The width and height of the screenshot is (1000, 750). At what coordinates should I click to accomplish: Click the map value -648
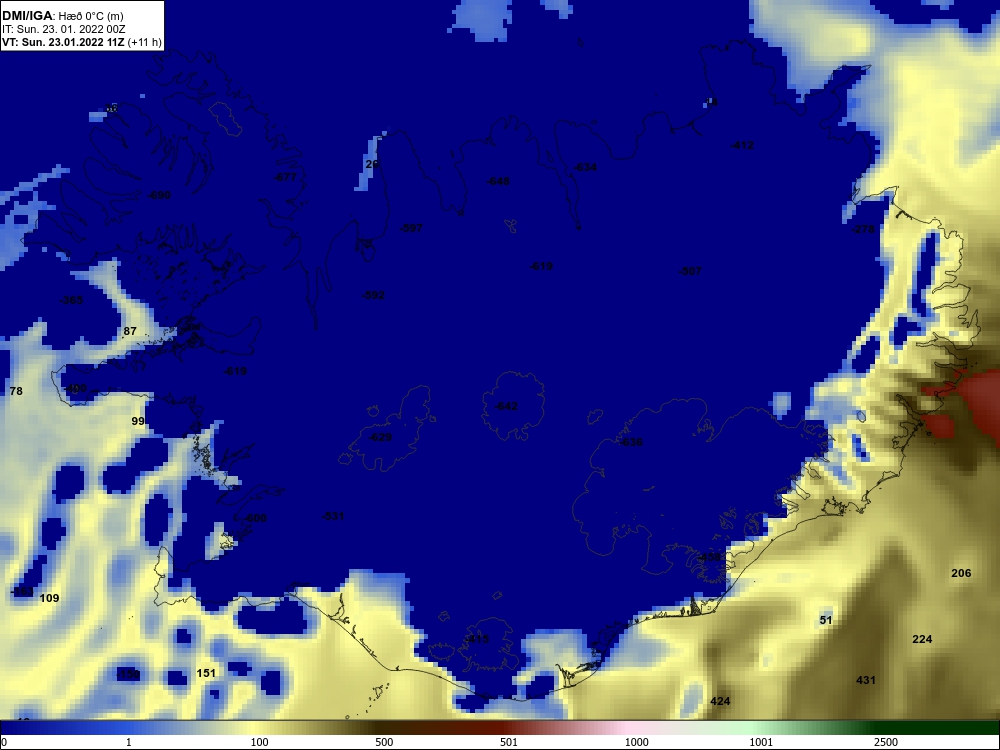tap(498, 181)
